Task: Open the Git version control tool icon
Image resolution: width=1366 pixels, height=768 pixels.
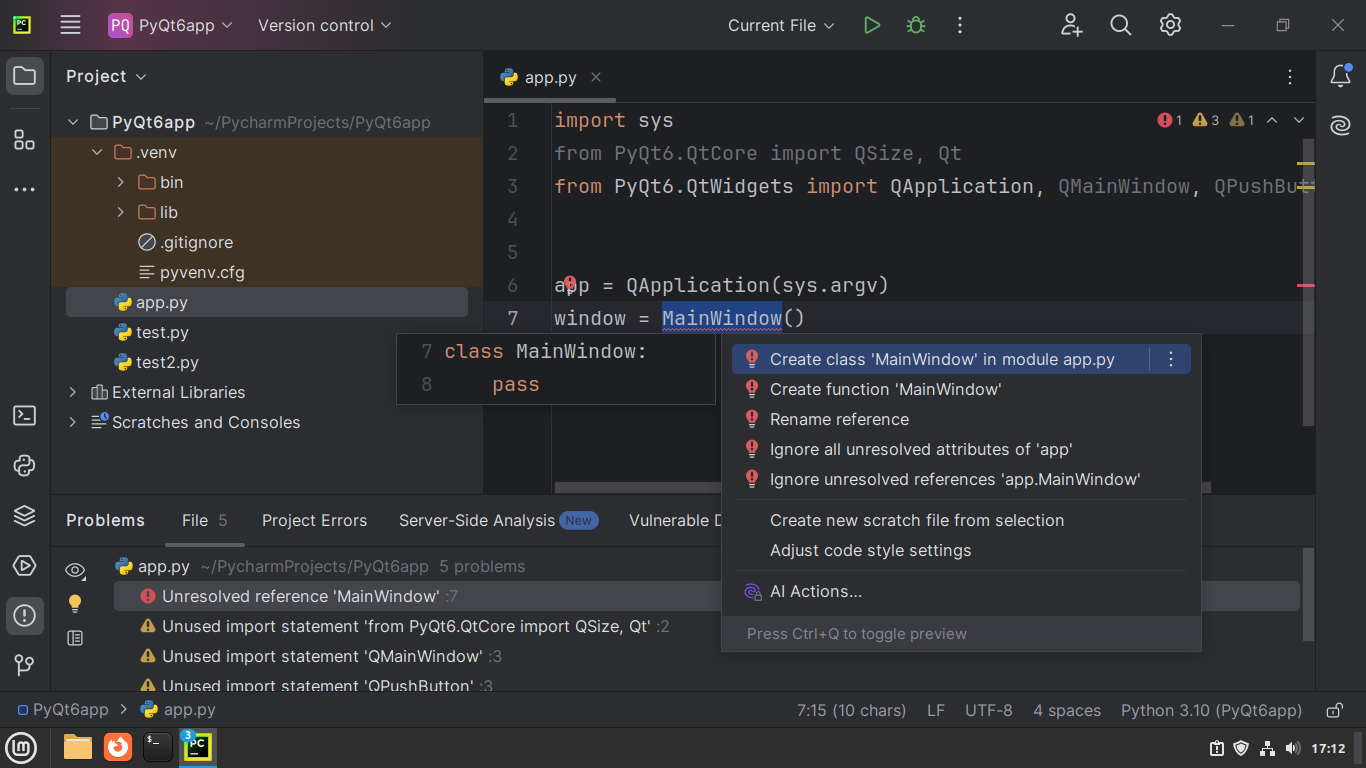Action: (25, 665)
